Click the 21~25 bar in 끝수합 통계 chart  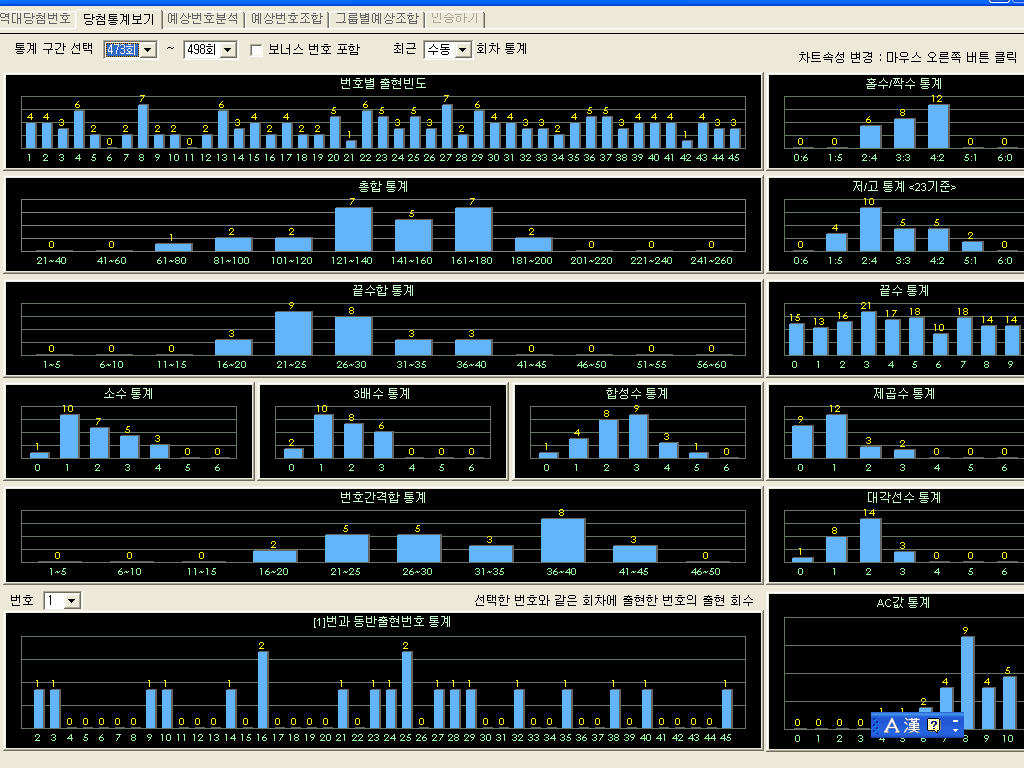[293, 333]
